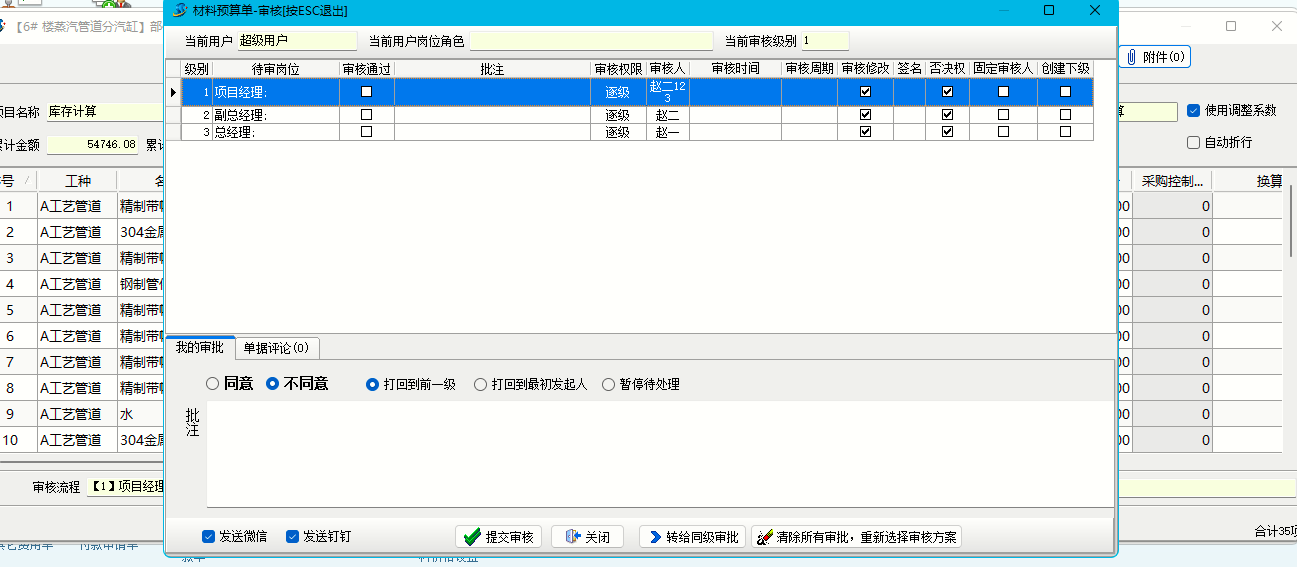Click the blue arrow on 转给同级审批

tap(655, 537)
